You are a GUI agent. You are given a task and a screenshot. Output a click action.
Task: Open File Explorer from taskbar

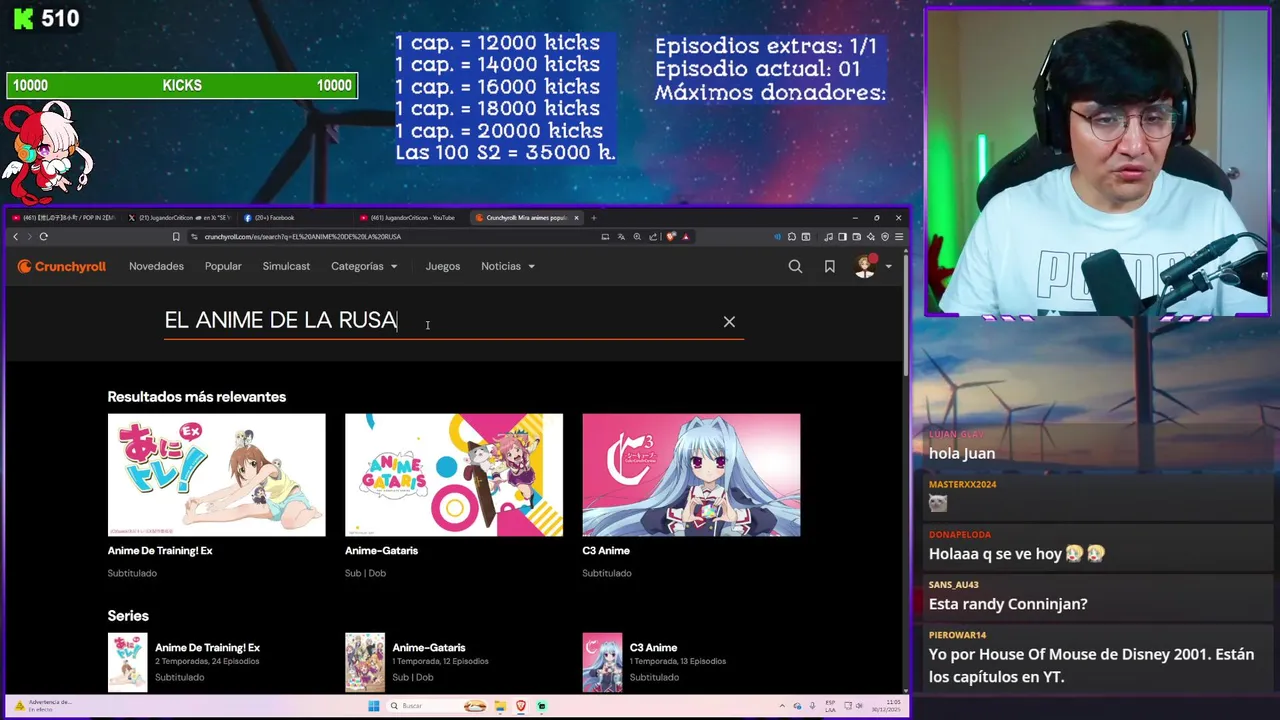point(500,705)
